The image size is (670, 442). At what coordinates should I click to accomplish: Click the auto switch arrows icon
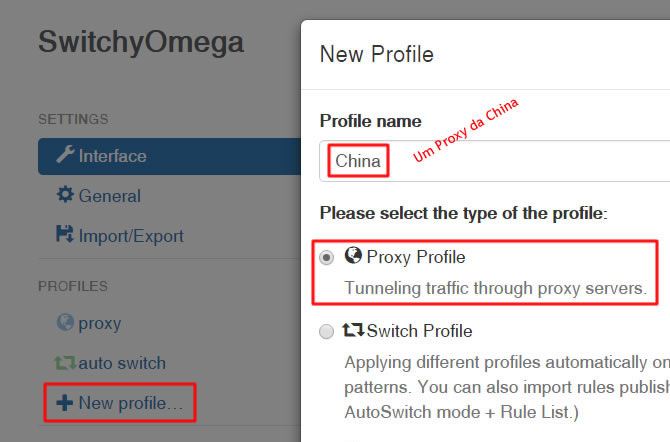coord(65,362)
